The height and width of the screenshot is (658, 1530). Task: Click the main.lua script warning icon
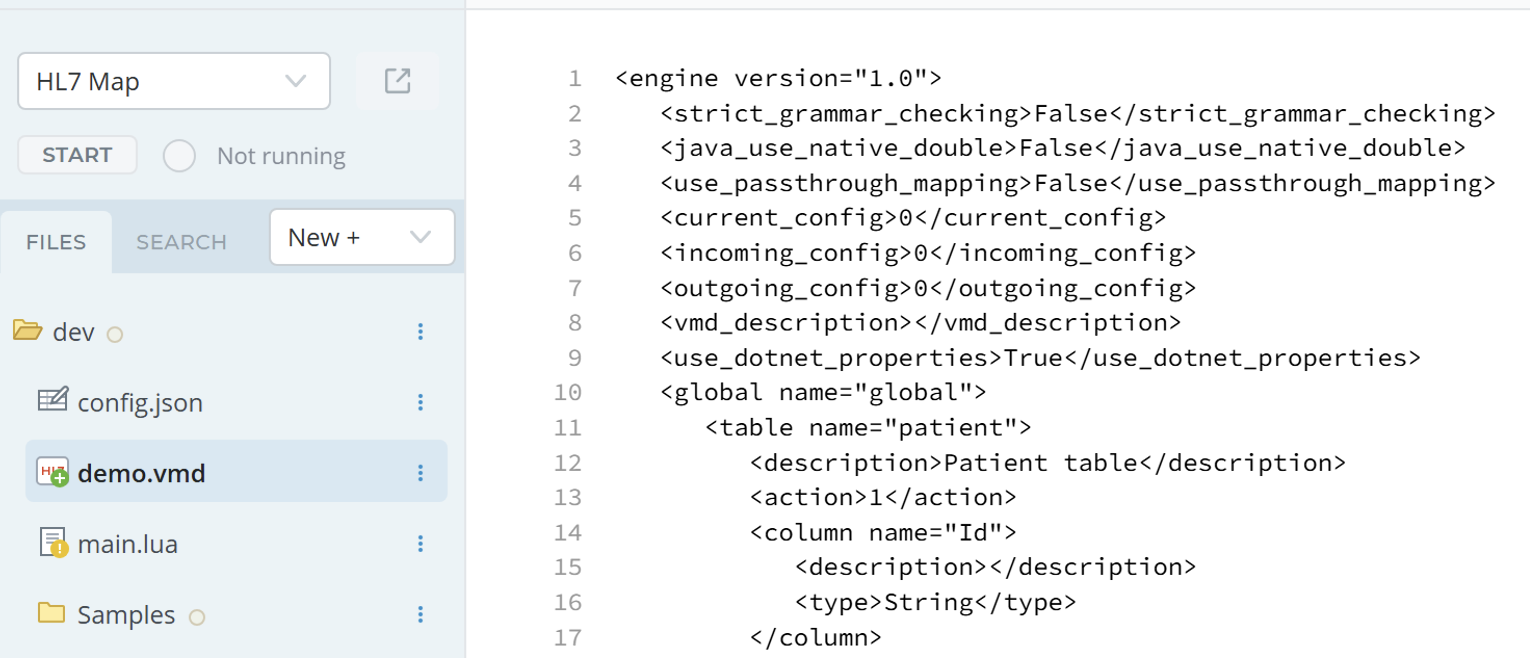pyautogui.click(x=52, y=543)
